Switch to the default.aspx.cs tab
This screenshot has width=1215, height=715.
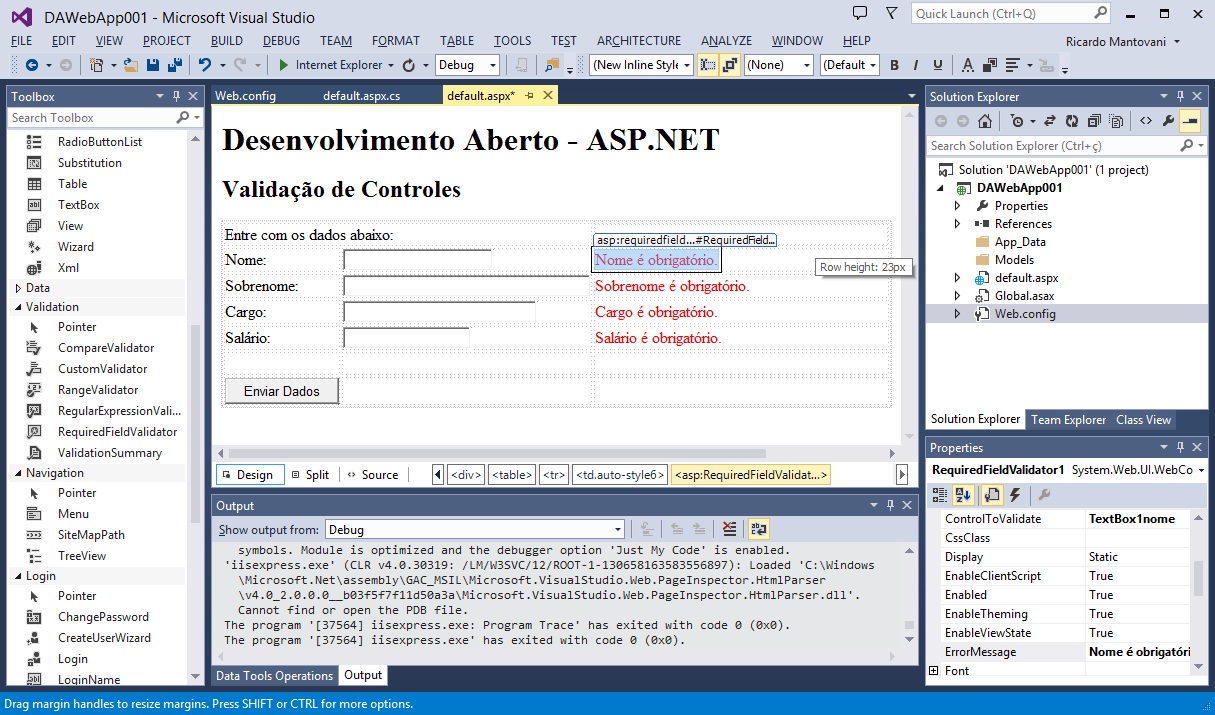tap(361, 96)
